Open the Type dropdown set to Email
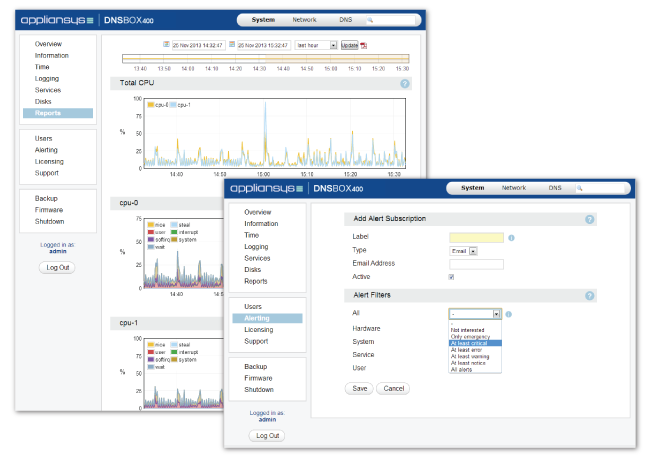This screenshot has height=473, width=650. coord(463,251)
